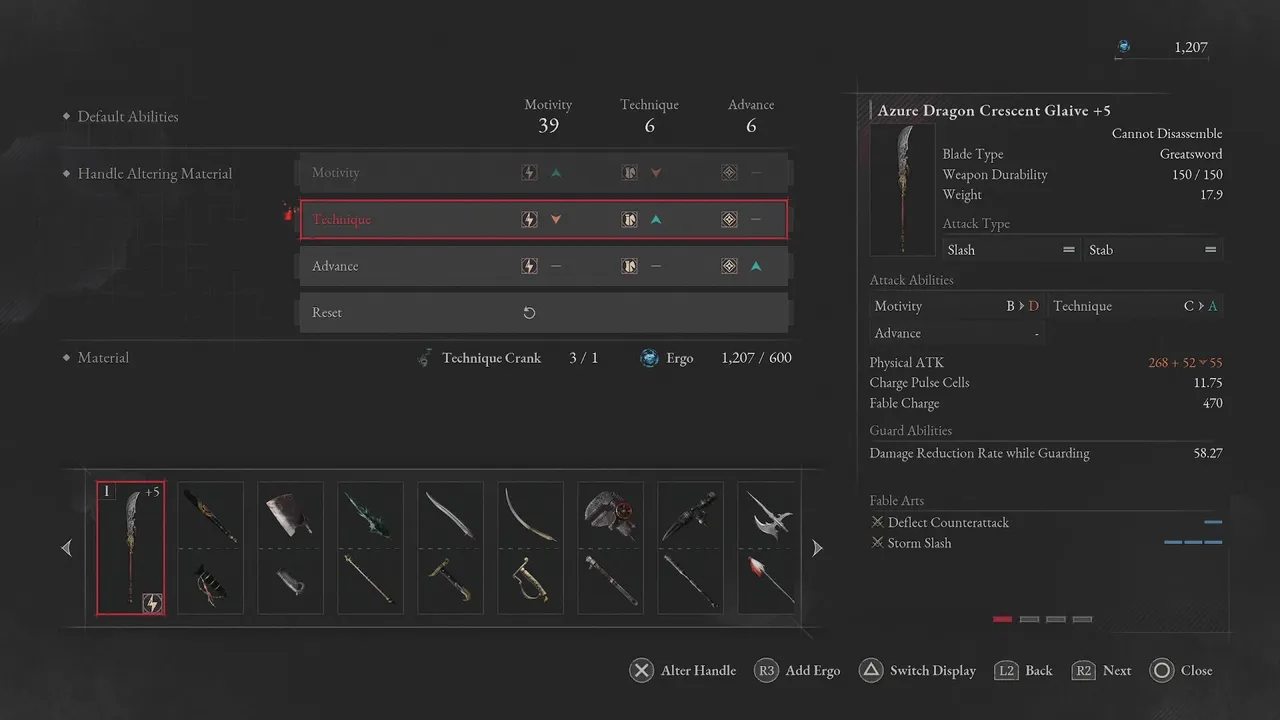Viewport: 1280px width, 720px height.
Task: Click the L2 Back button icon
Action: pyautogui.click(x=1006, y=671)
